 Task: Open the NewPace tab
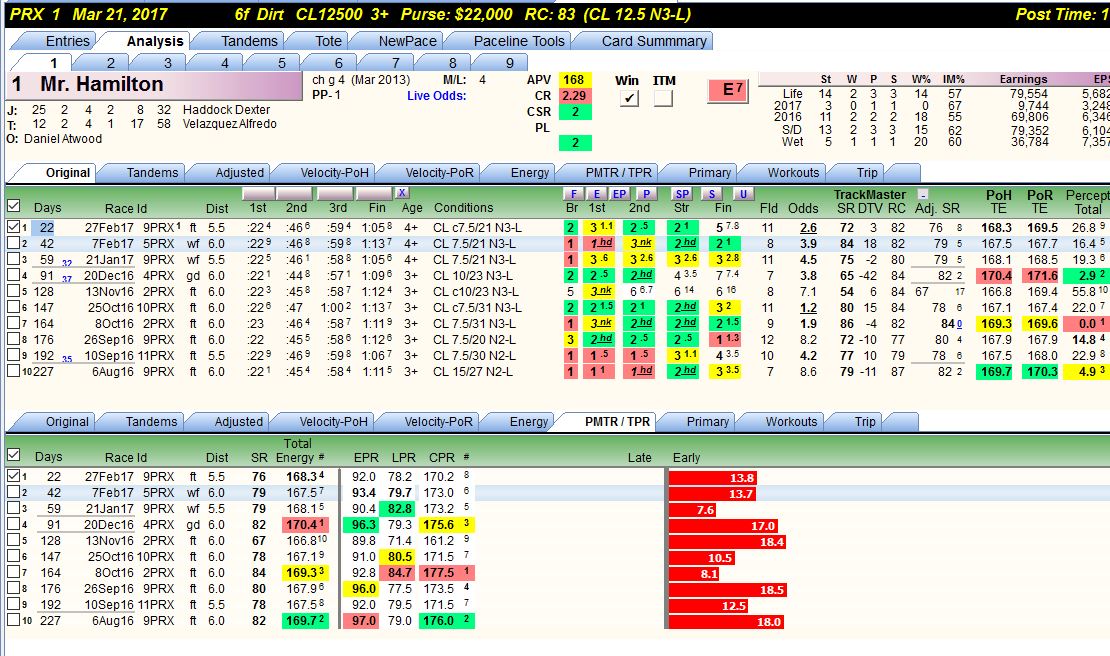pyautogui.click(x=407, y=41)
